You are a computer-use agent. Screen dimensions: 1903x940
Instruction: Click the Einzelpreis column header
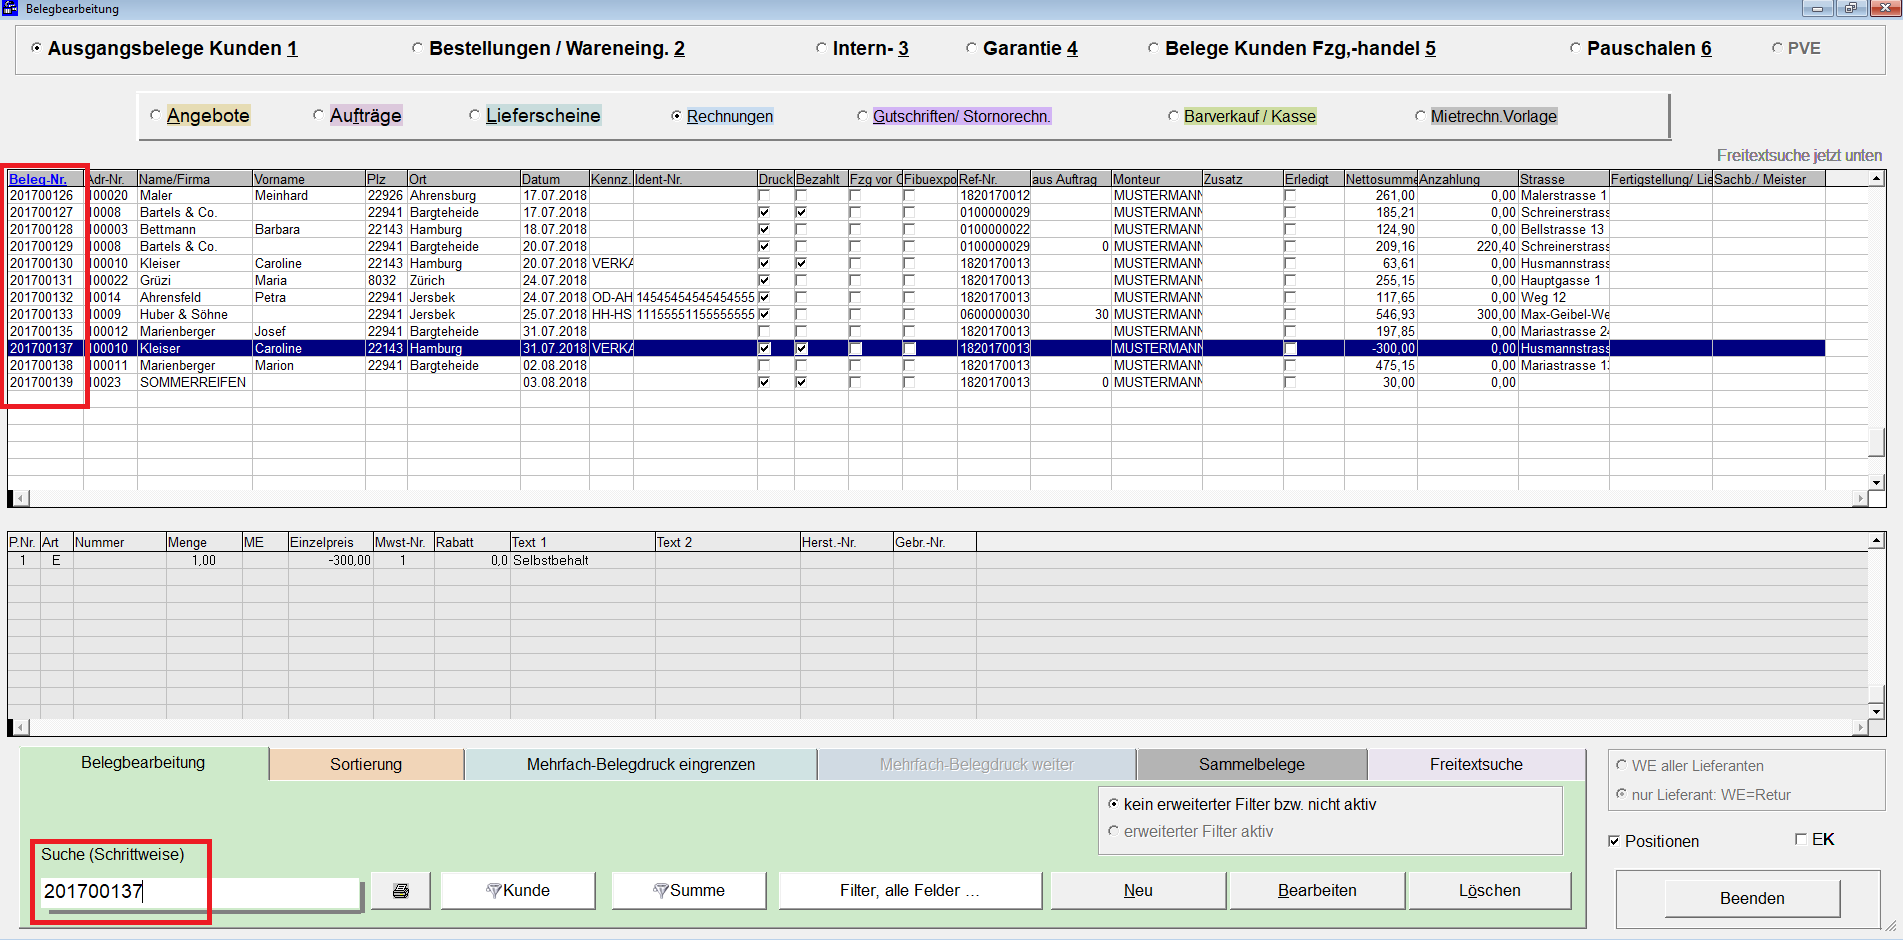330,542
